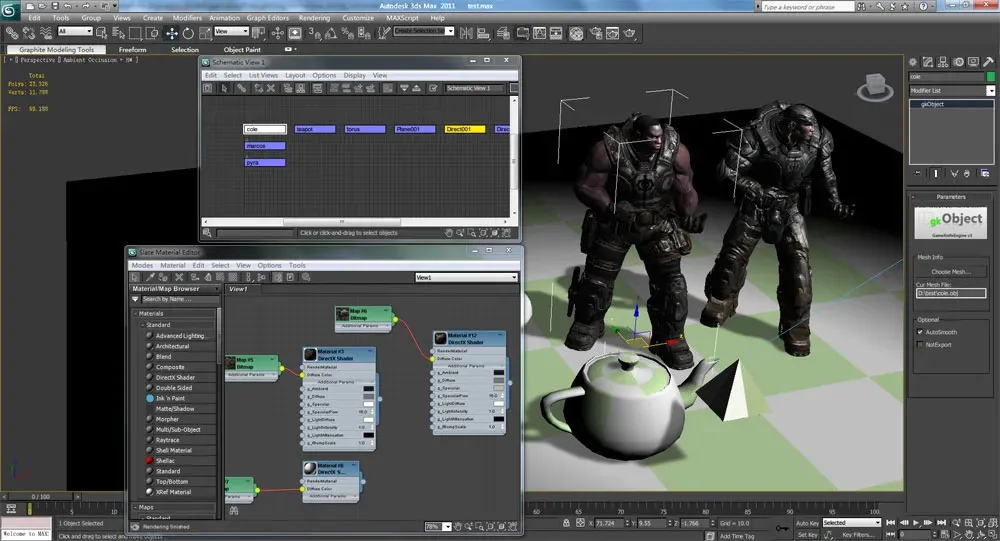Open the selection filter All dropdown
Viewport: 1000px width, 541px height.
[x=75, y=31]
